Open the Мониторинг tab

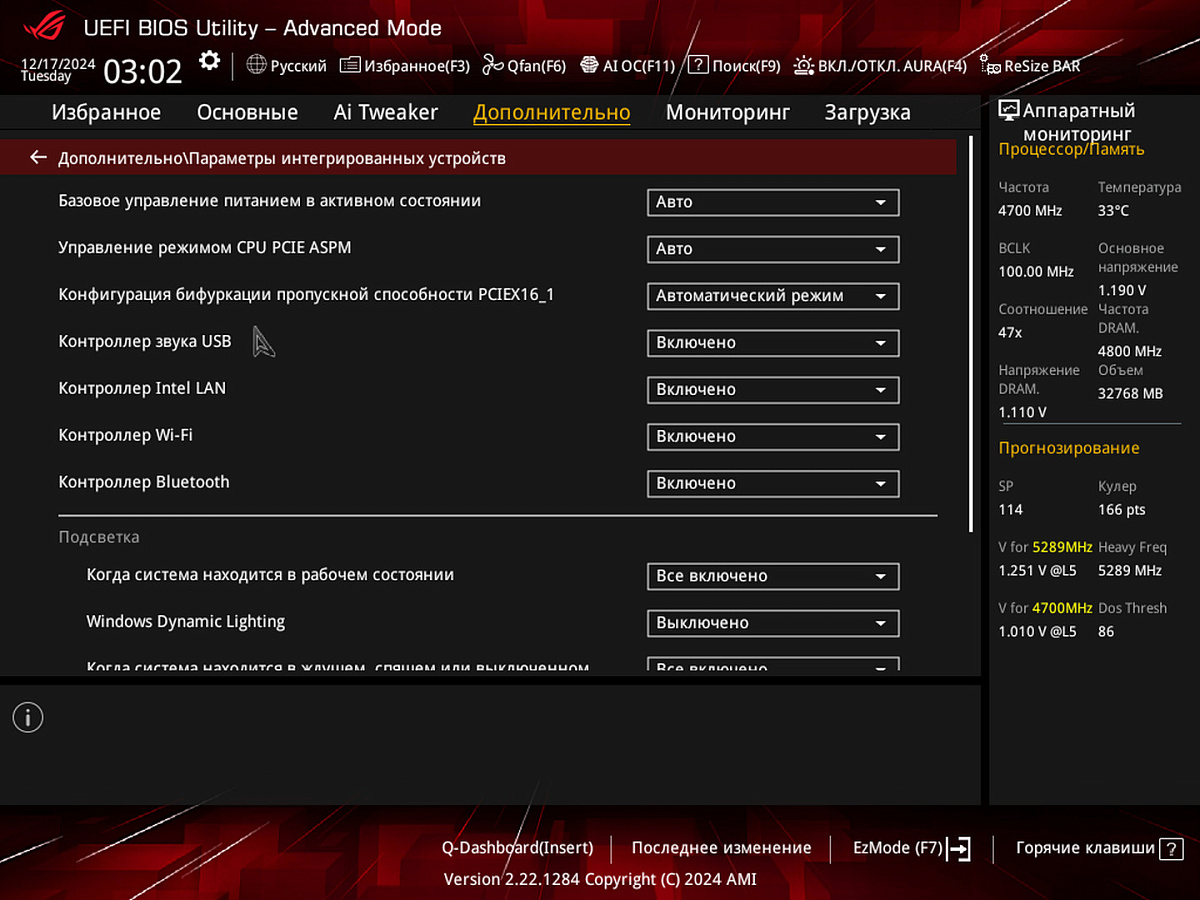point(728,112)
